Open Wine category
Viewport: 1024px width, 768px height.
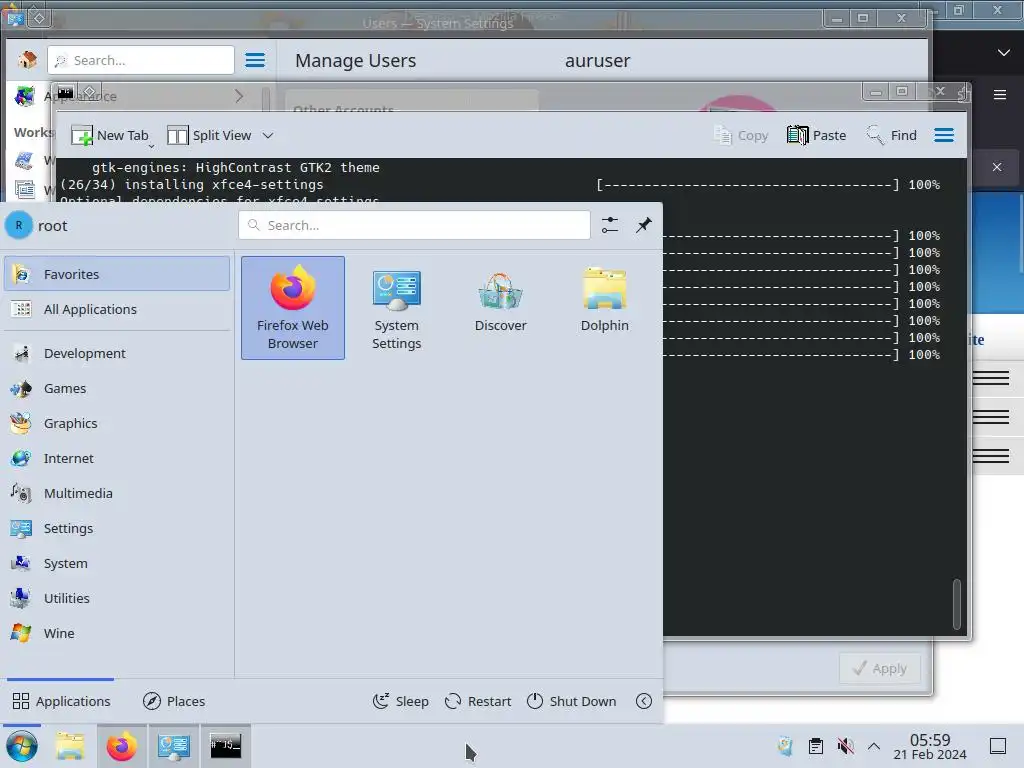pyautogui.click(x=117, y=633)
